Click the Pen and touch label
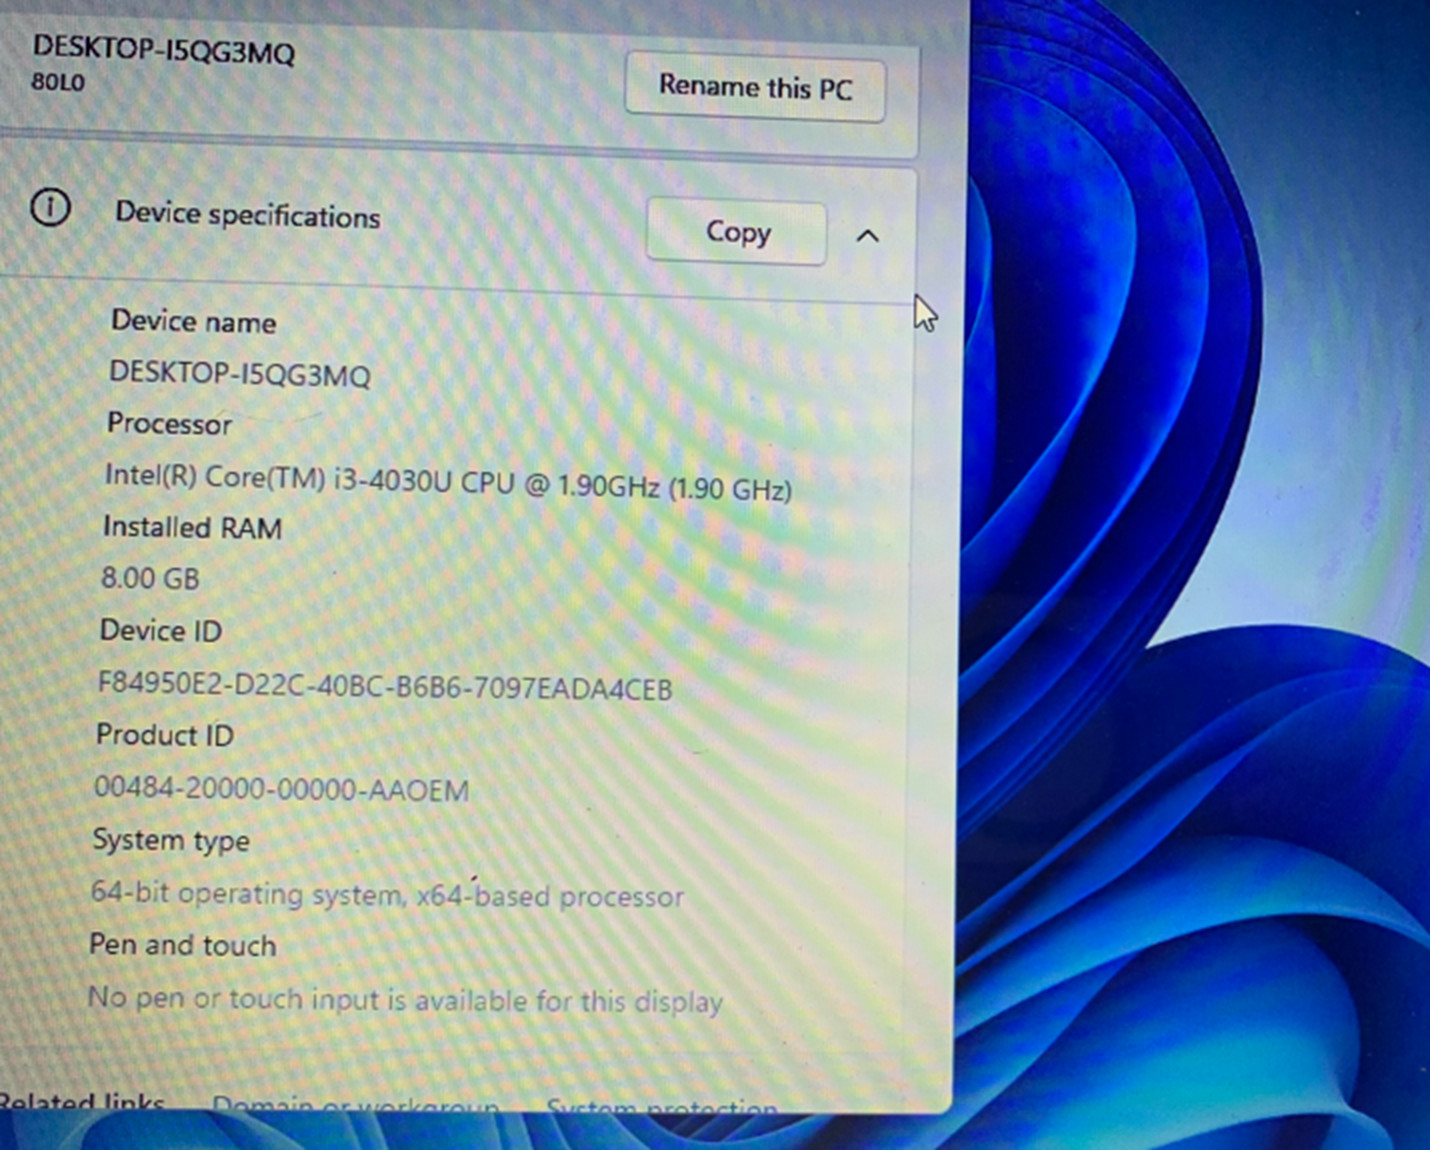Image resolution: width=1430 pixels, height=1150 pixels. pos(183,945)
